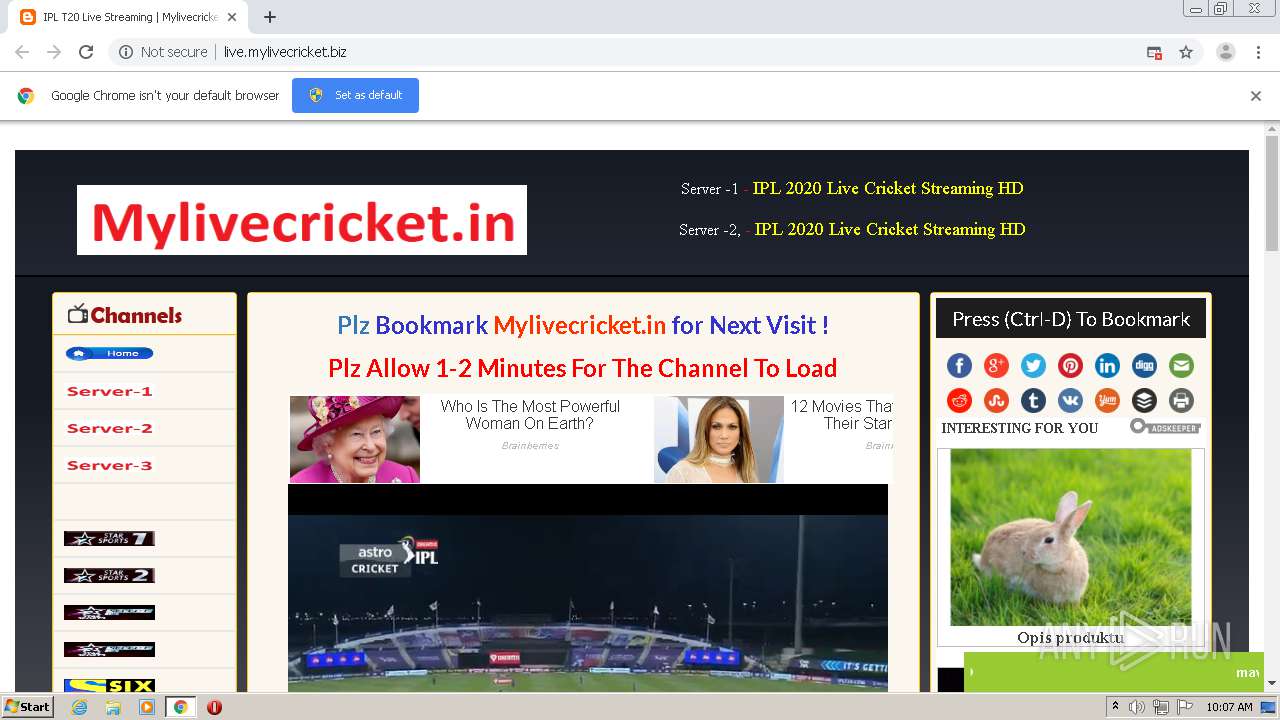Image resolution: width=1280 pixels, height=720 pixels.
Task: Open Adskeeper logo link
Action: coord(1165,427)
